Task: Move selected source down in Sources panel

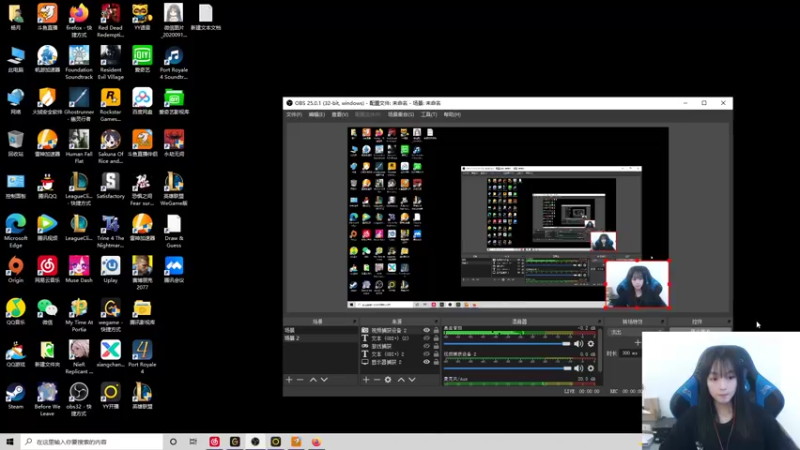Action: [412, 380]
